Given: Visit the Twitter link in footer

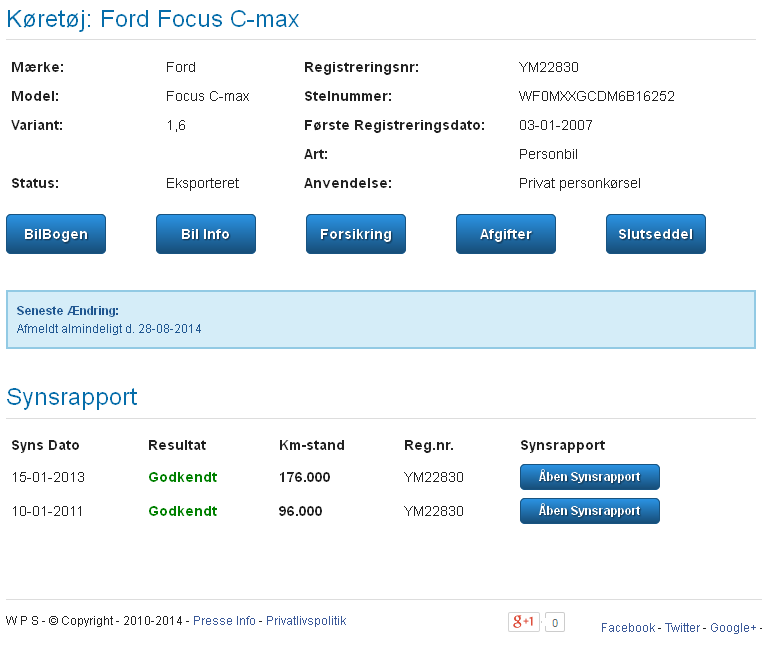Looking at the screenshot, I should [x=682, y=628].
